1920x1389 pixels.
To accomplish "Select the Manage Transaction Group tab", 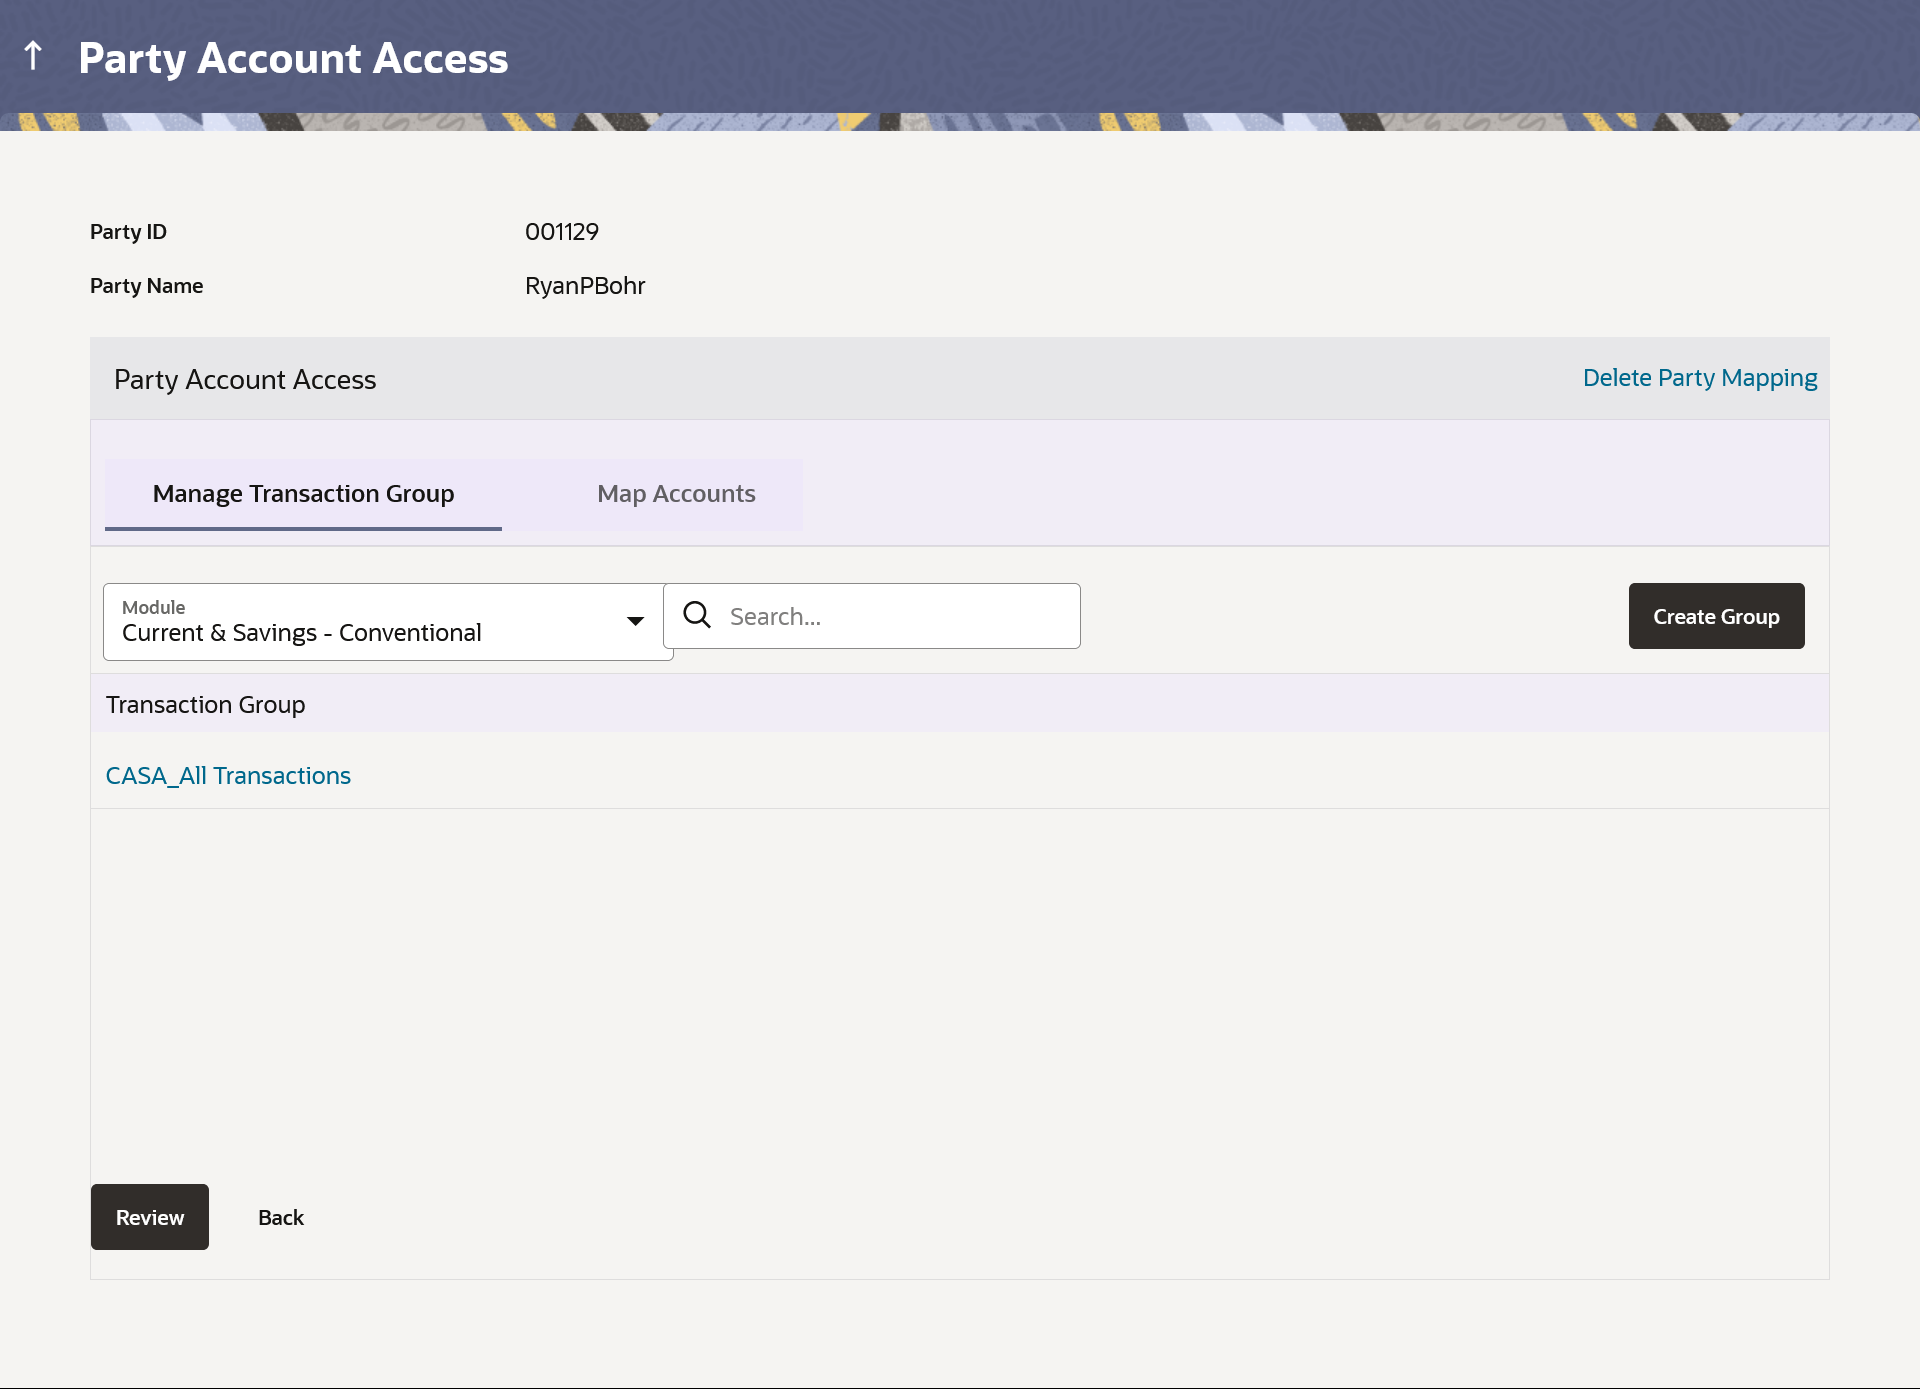I will 303,494.
